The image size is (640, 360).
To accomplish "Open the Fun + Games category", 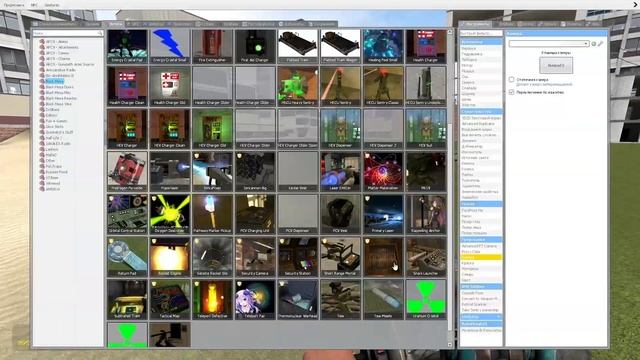I will [x=56, y=121].
